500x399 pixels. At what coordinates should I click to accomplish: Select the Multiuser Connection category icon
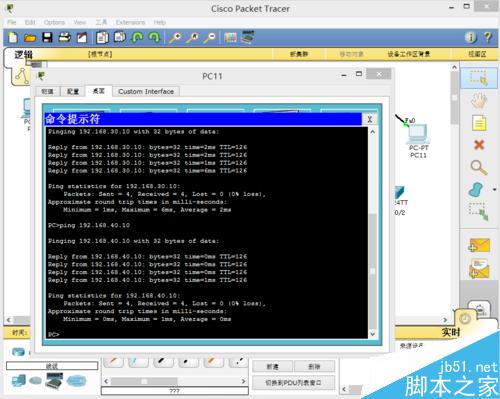76,380
